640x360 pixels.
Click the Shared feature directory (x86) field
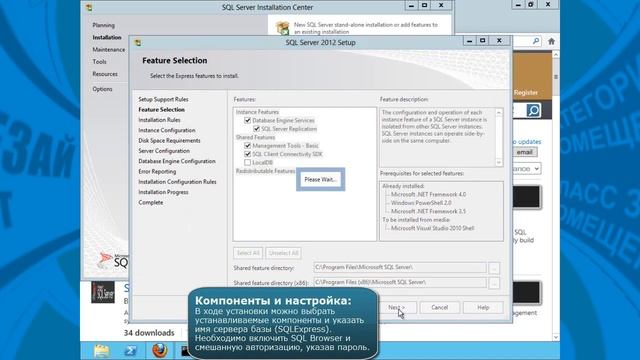coord(400,282)
